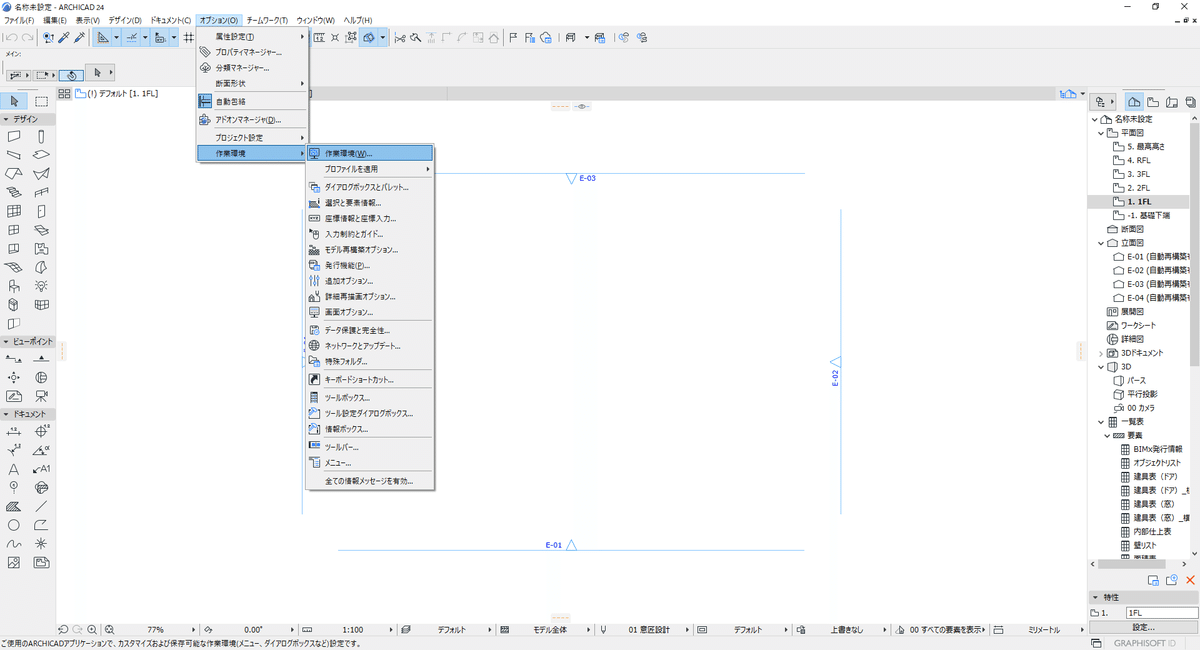Image resolution: width=1200 pixels, height=650 pixels.
Task: Activate the Inject Parameters syringe icon
Action: point(80,38)
